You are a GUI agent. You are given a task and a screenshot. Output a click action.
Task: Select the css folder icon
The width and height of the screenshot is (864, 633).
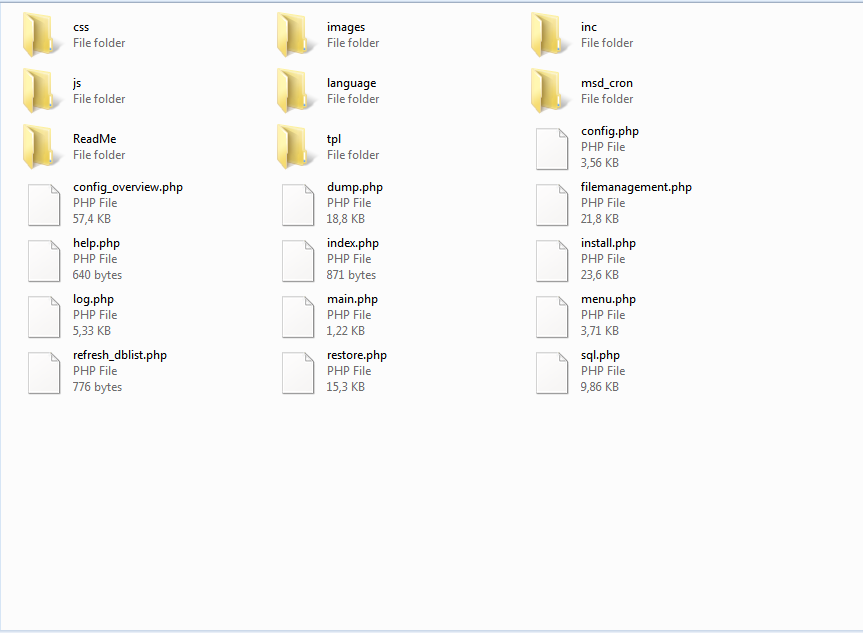coord(40,35)
